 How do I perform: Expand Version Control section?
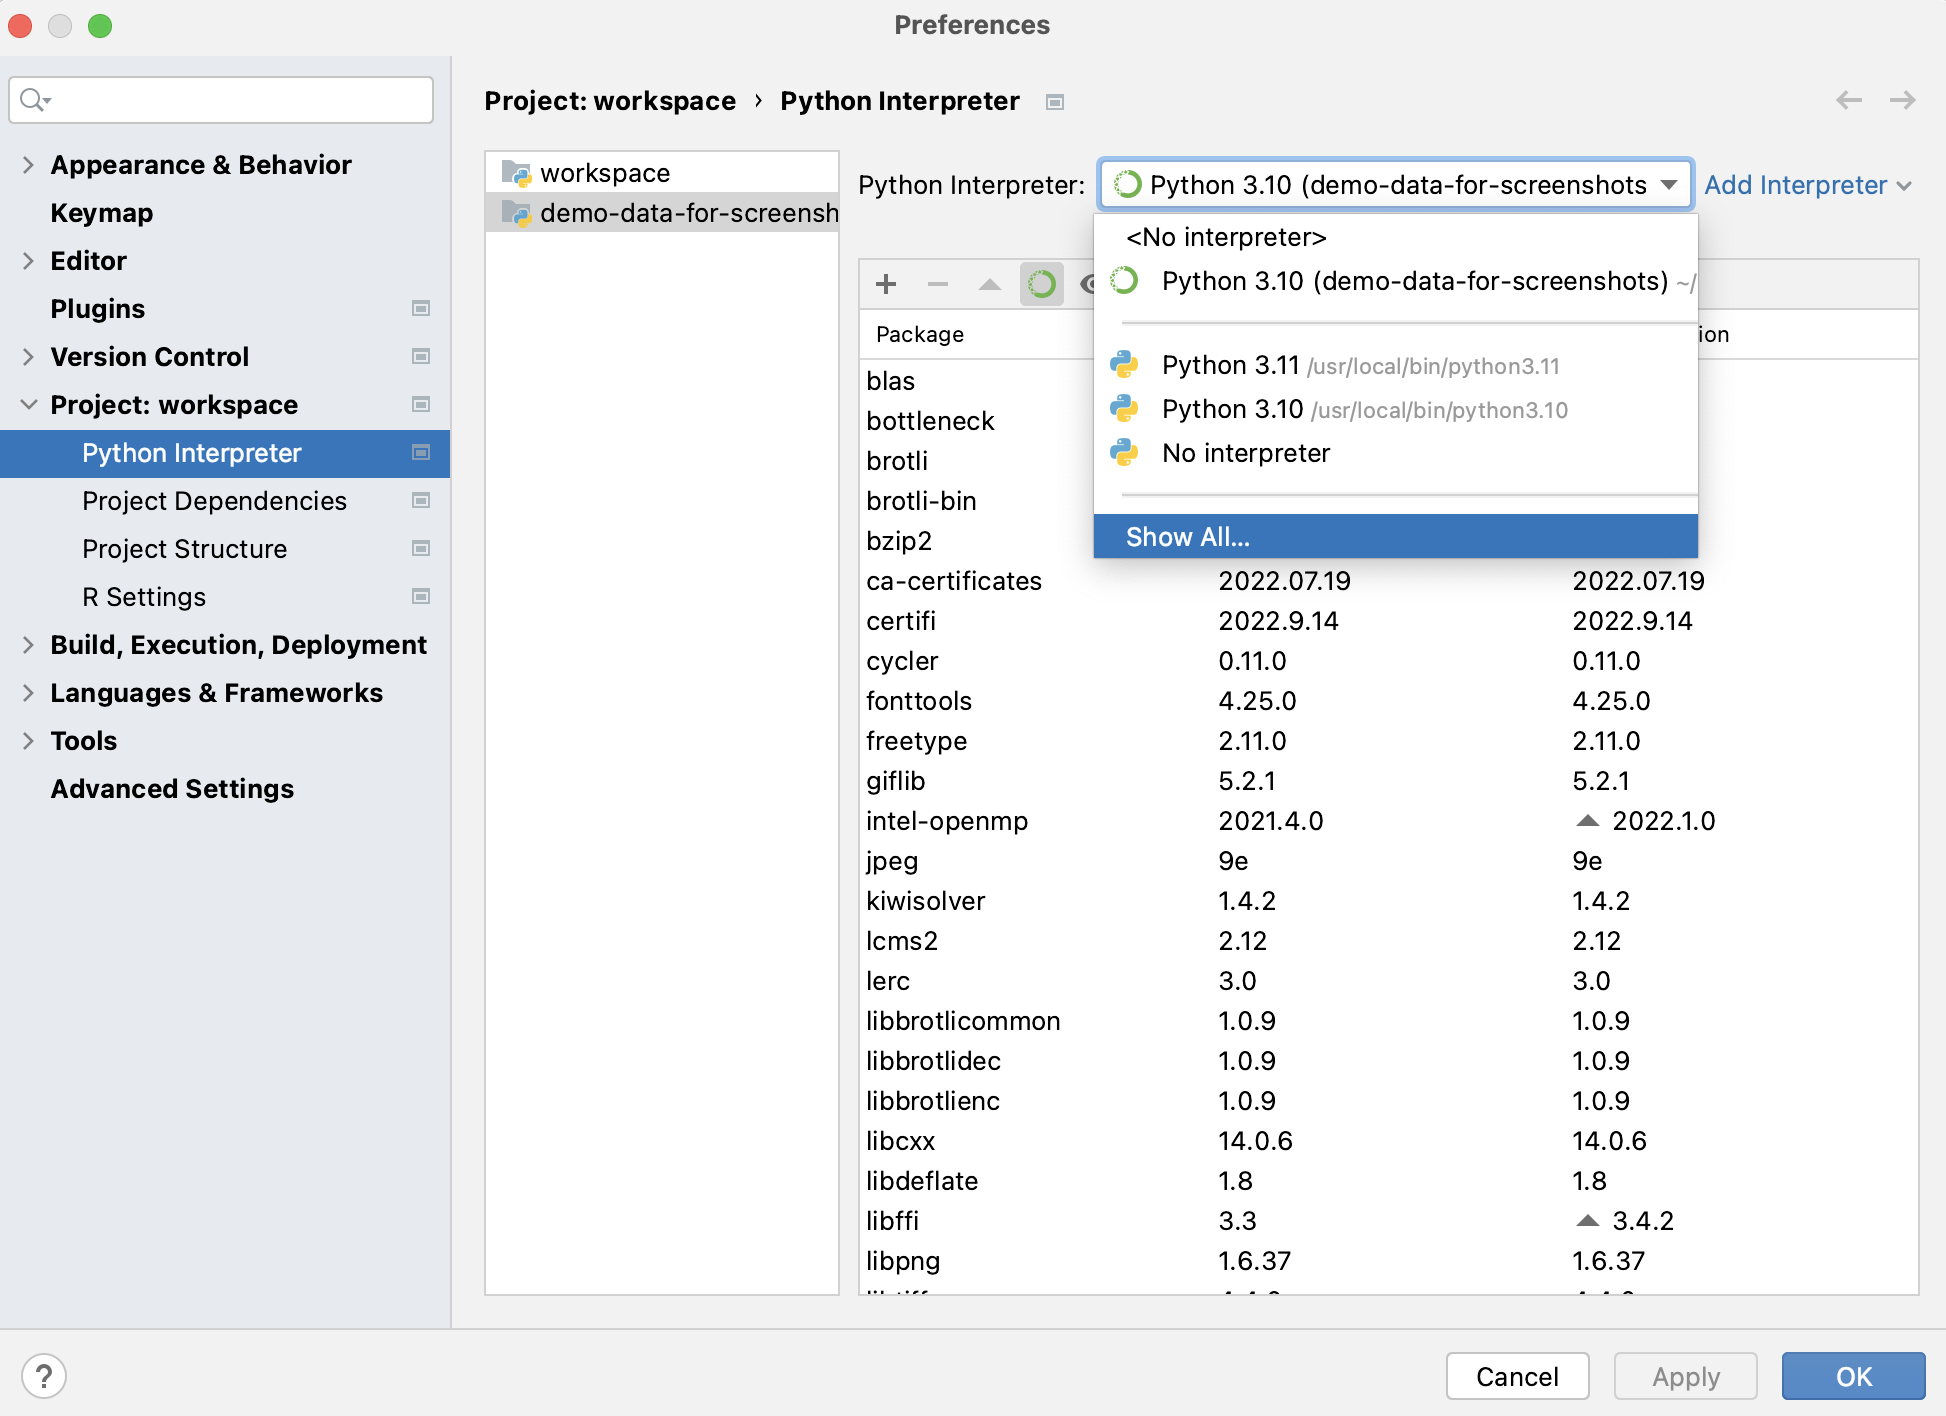point(28,357)
